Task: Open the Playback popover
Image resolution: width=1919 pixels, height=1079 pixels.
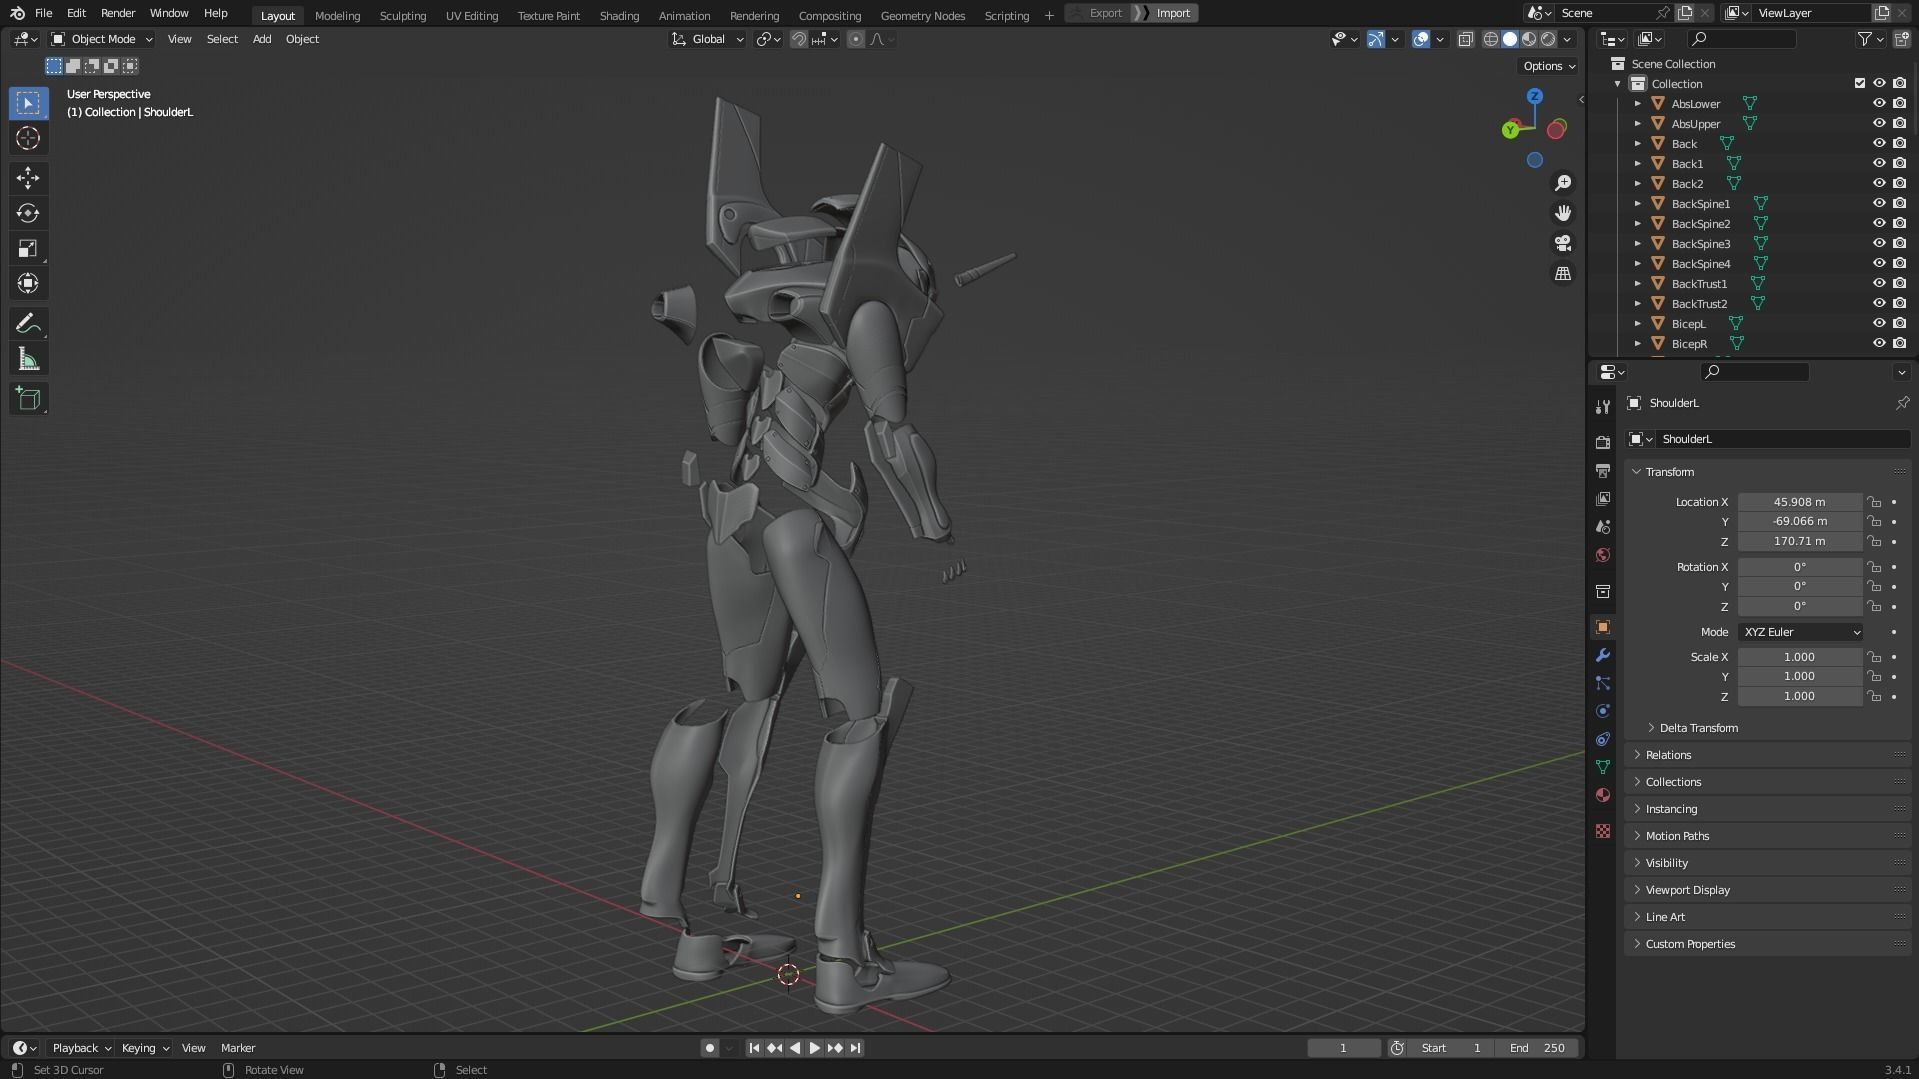Action: click(81, 1048)
